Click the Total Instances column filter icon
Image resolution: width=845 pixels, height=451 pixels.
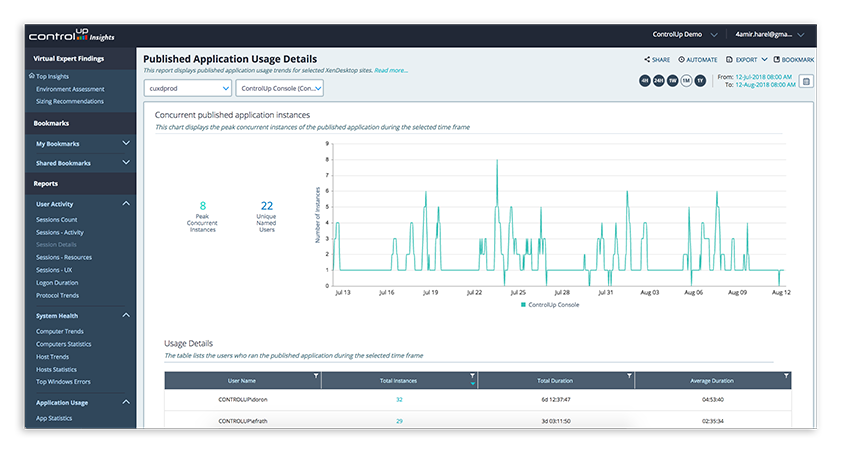472,376
